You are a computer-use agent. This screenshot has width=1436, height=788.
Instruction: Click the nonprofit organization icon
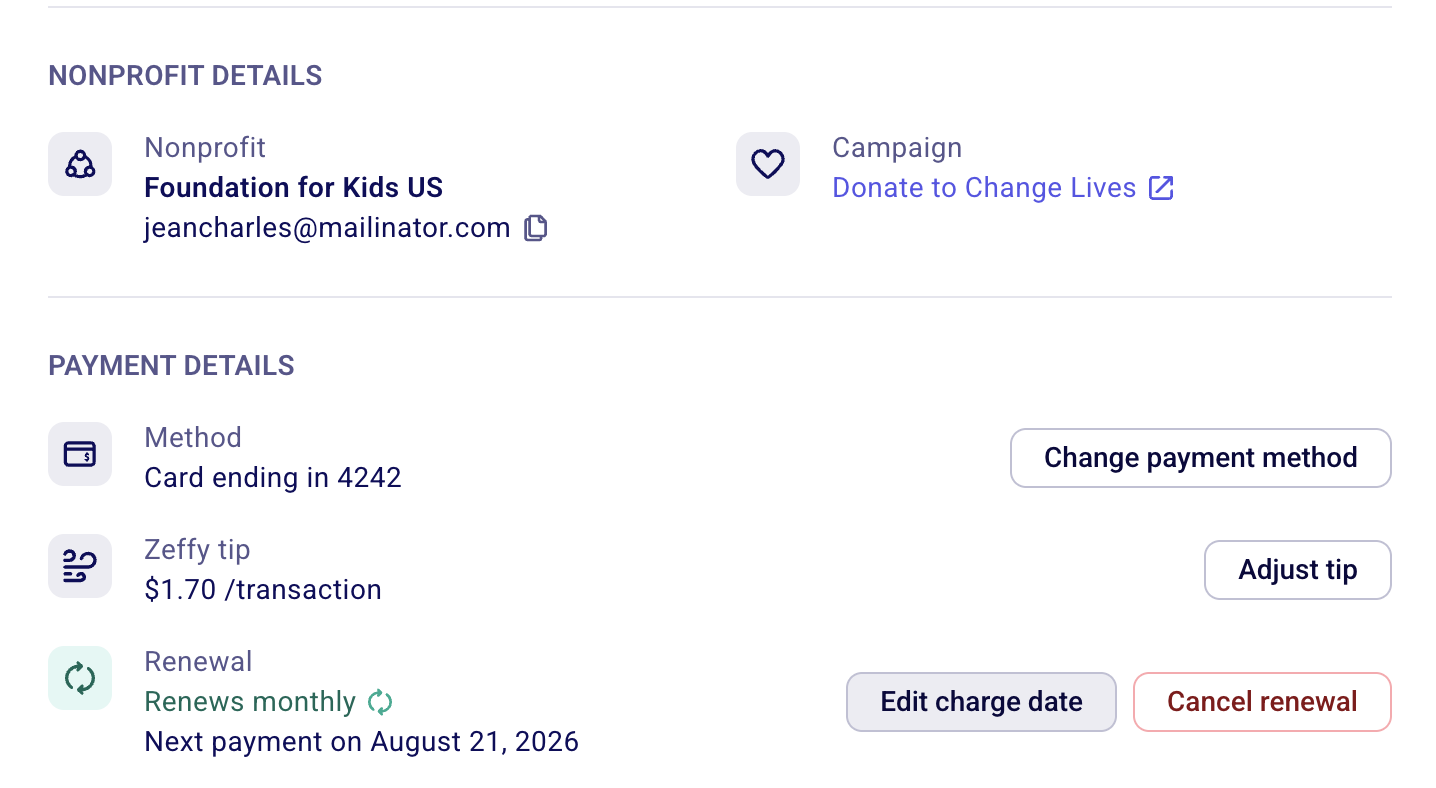[x=80, y=164]
